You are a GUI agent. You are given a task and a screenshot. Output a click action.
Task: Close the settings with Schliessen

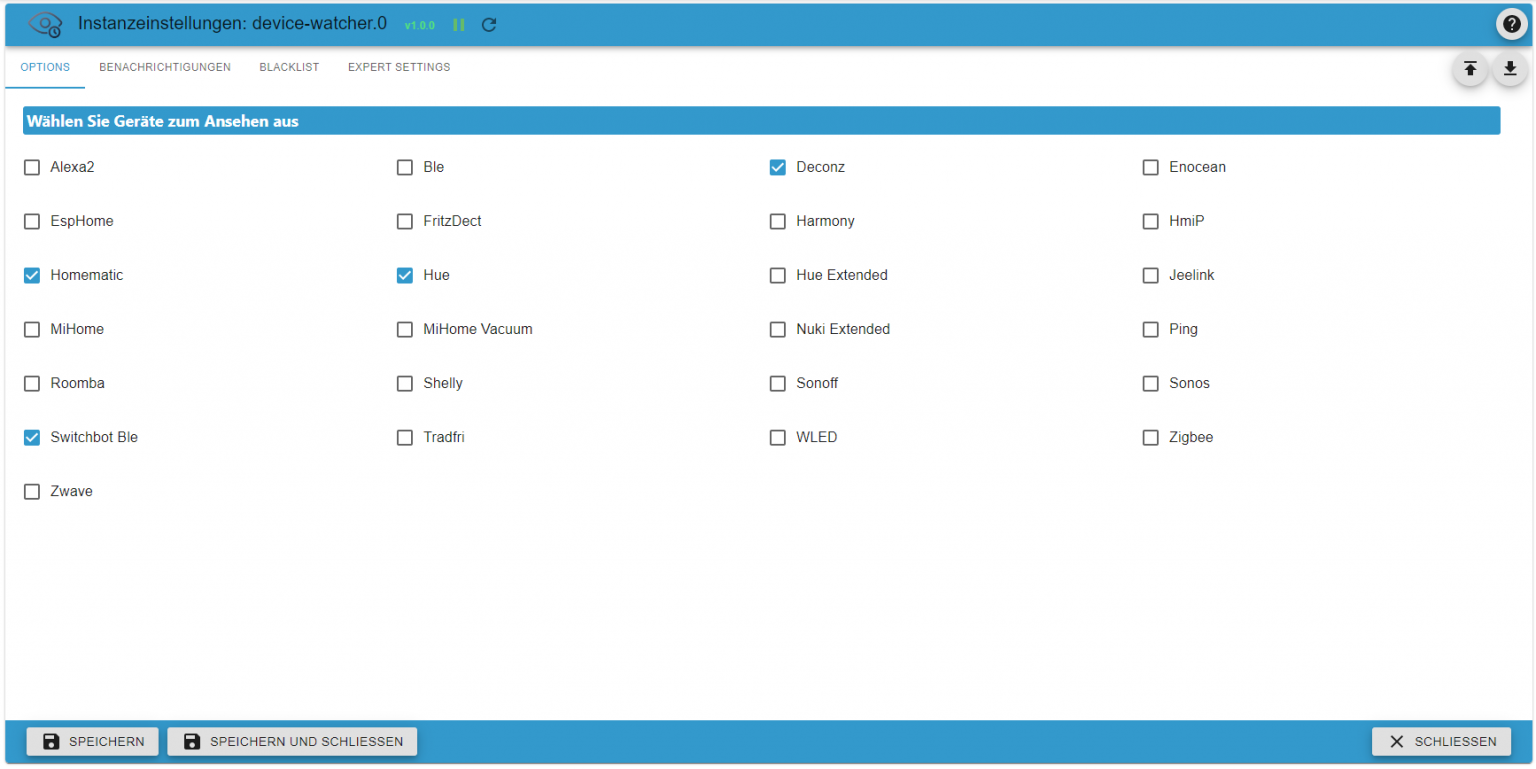pyautogui.click(x=1442, y=741)
